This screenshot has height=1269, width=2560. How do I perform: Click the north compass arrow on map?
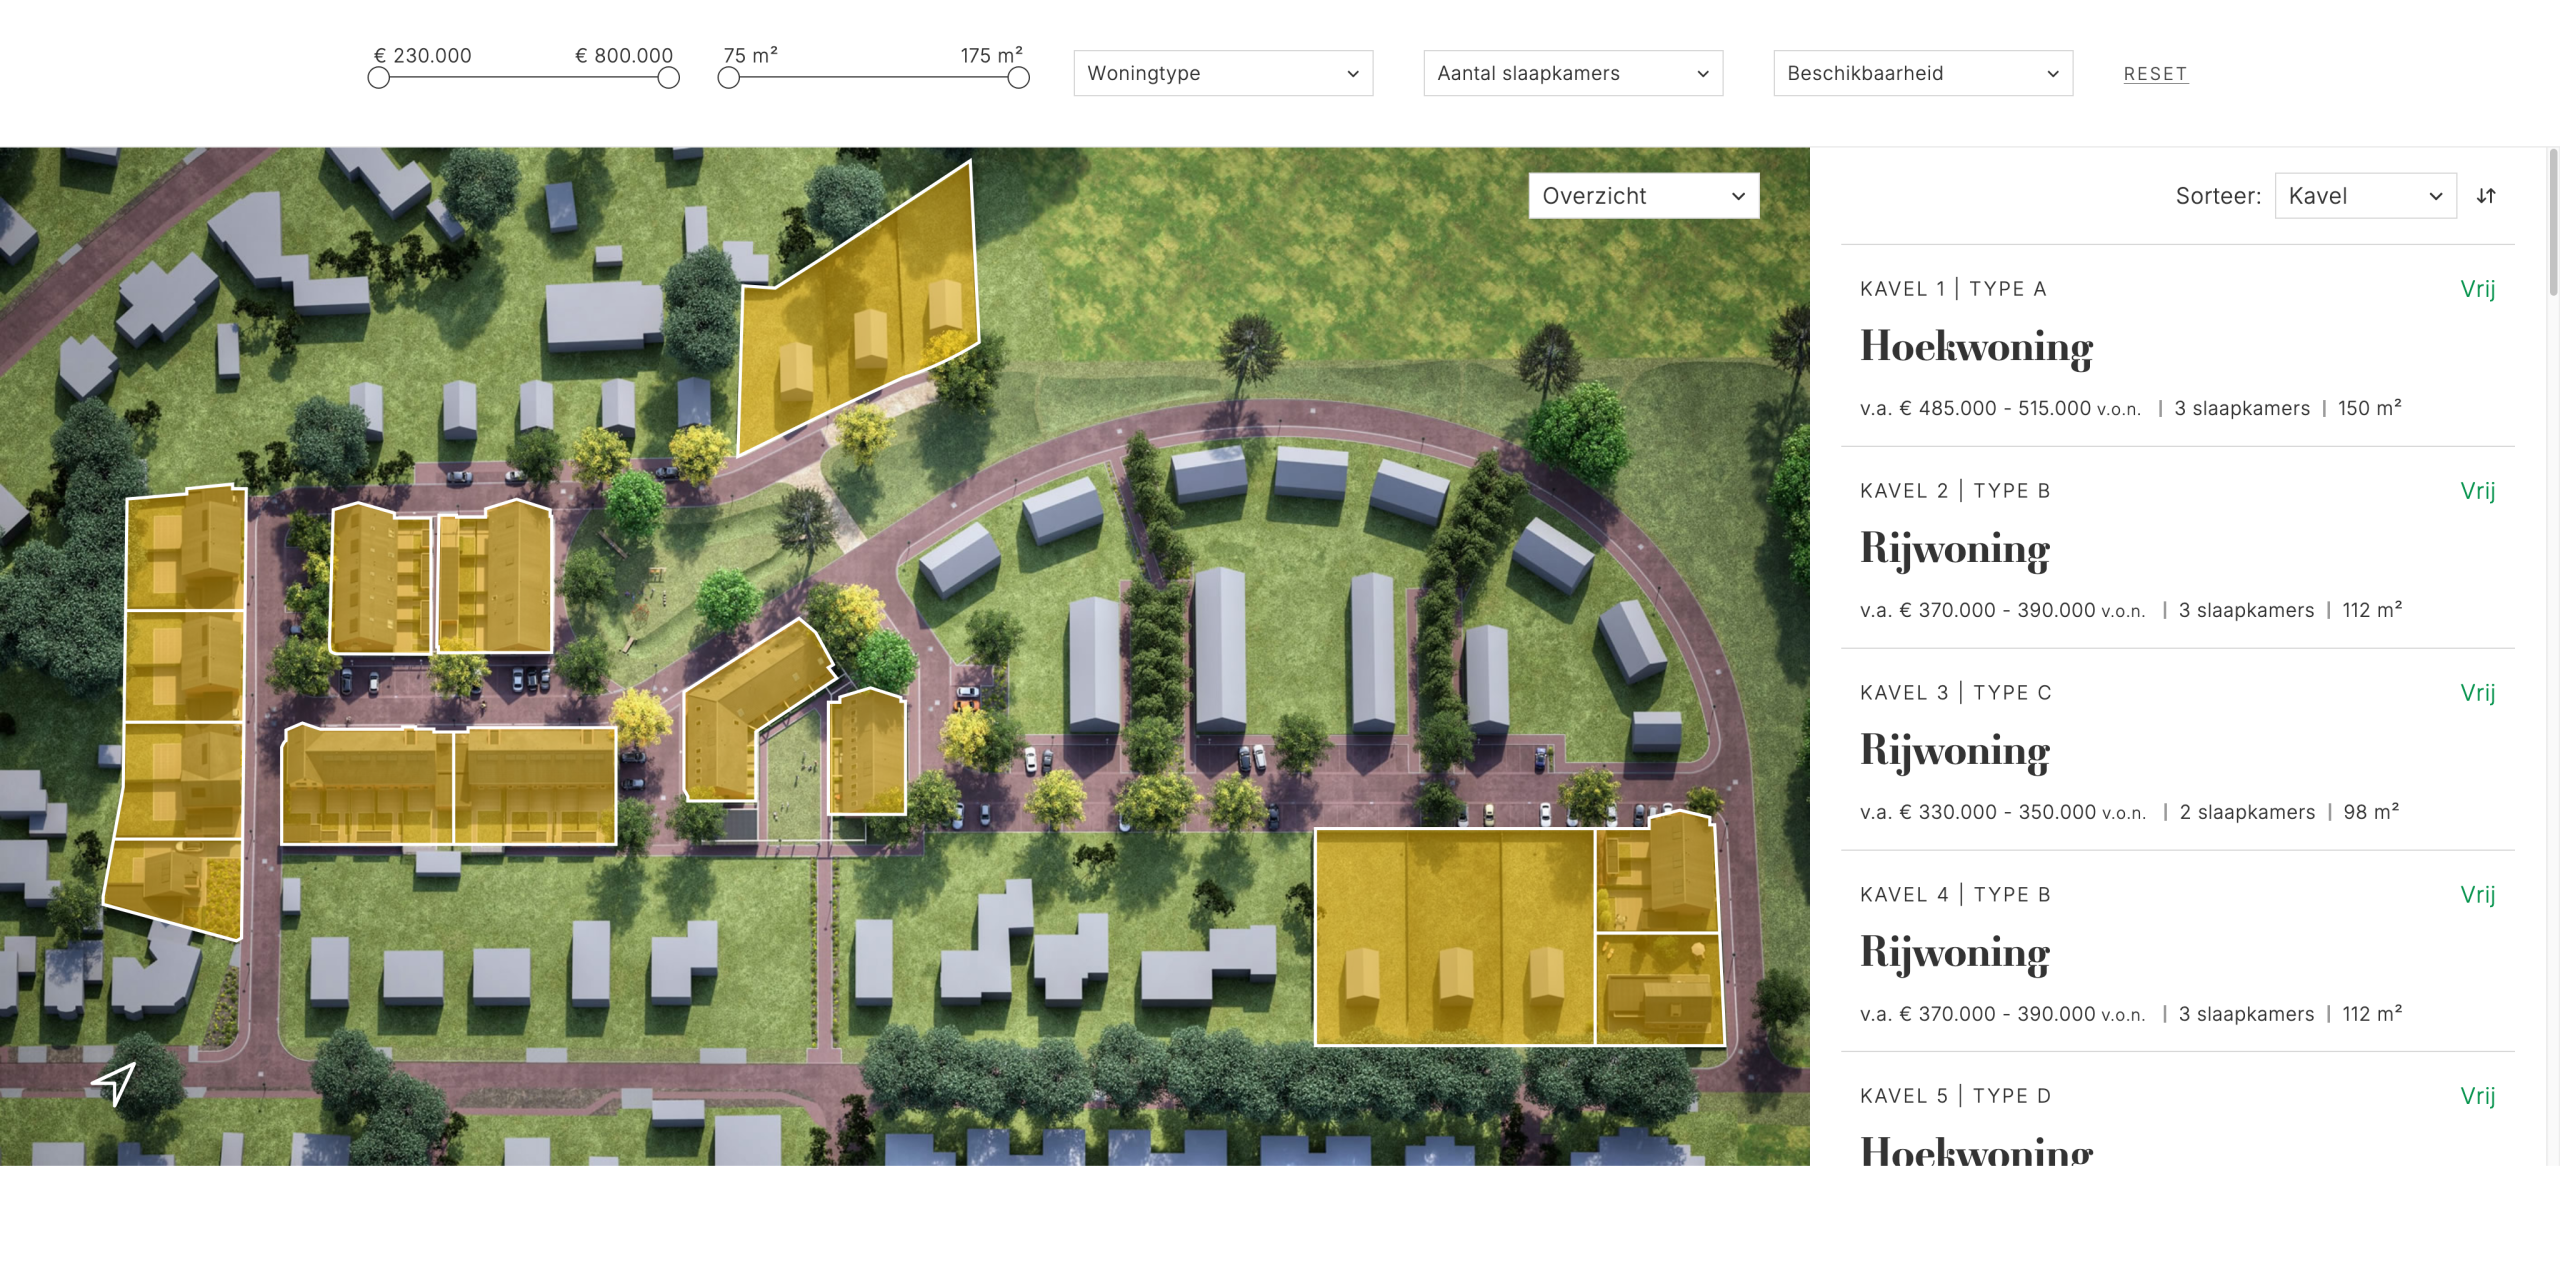115,1082
